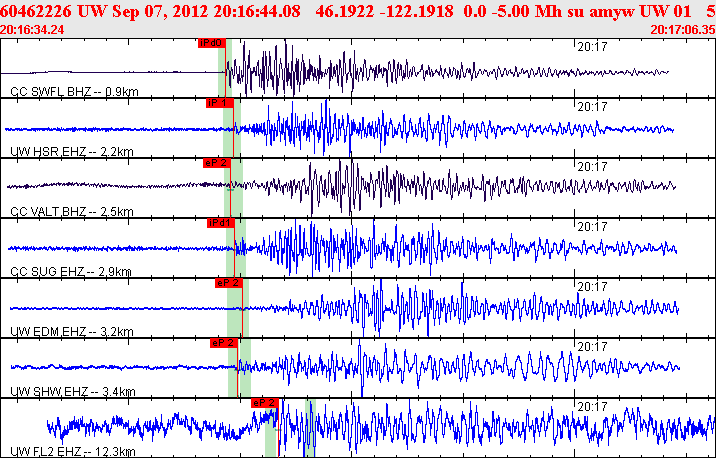Click the origin time 20:16:44.08
The image size is (716, 458).
pyautogui.click(x=257, y=11)
